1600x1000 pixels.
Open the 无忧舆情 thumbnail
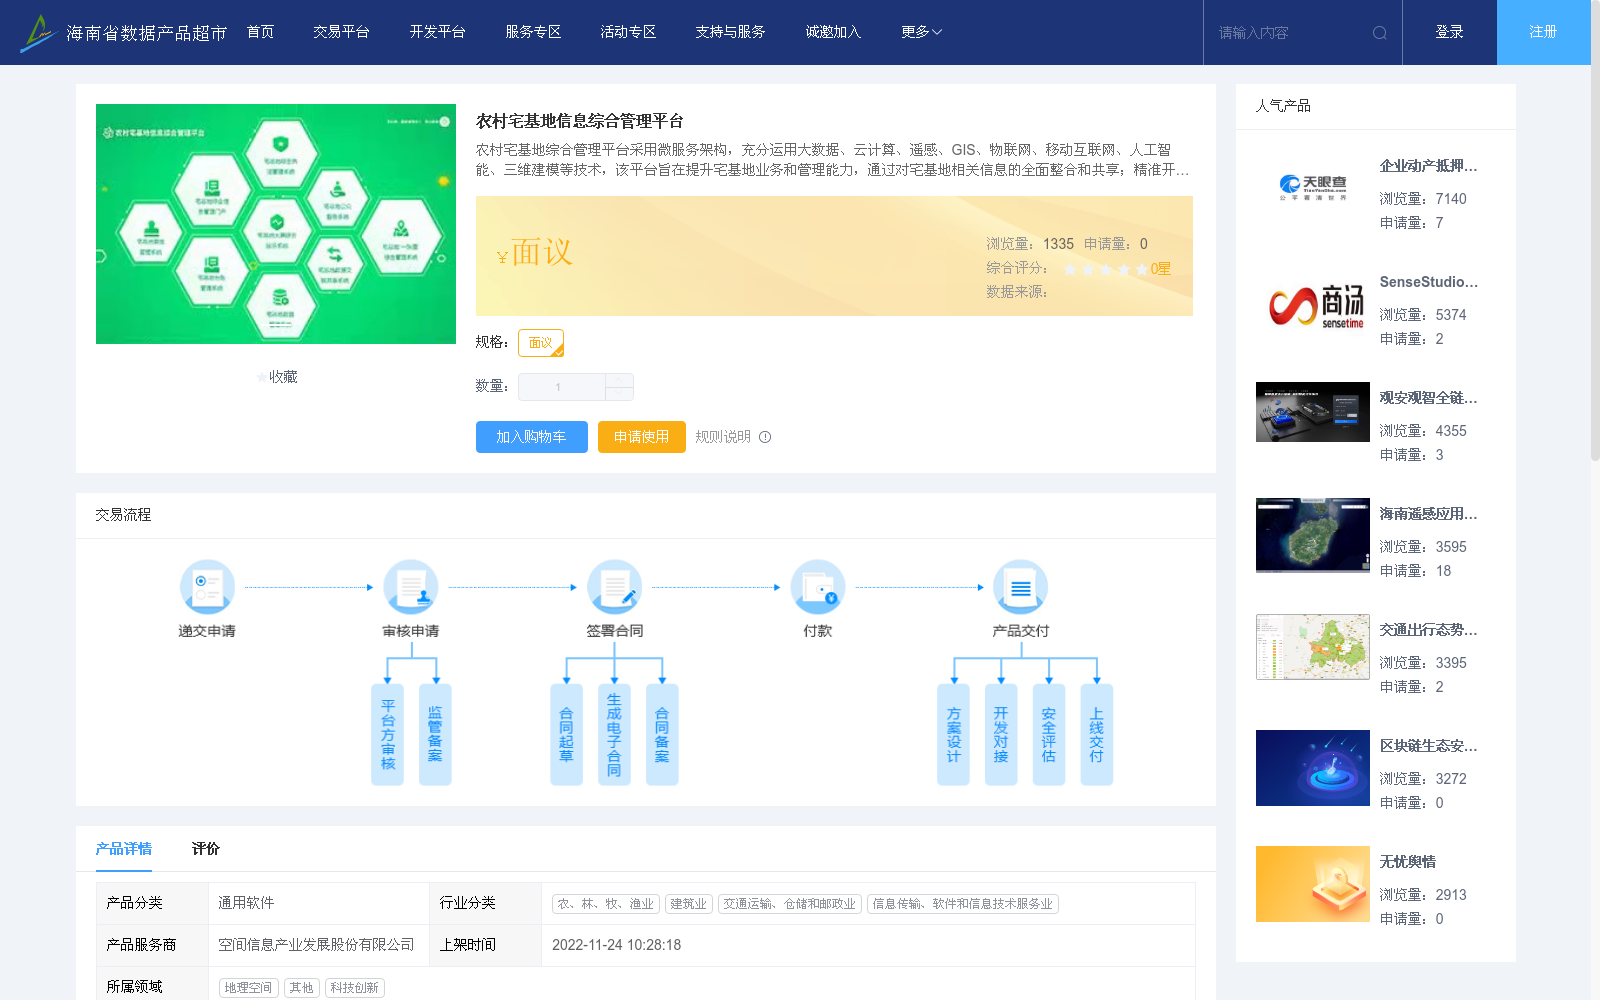coord(1313,884)
